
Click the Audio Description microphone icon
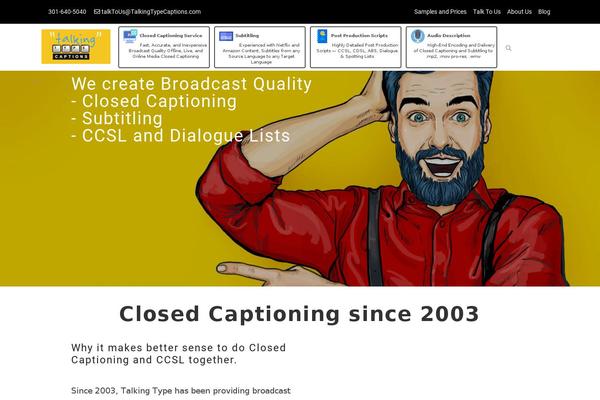[x=417, y=36]
